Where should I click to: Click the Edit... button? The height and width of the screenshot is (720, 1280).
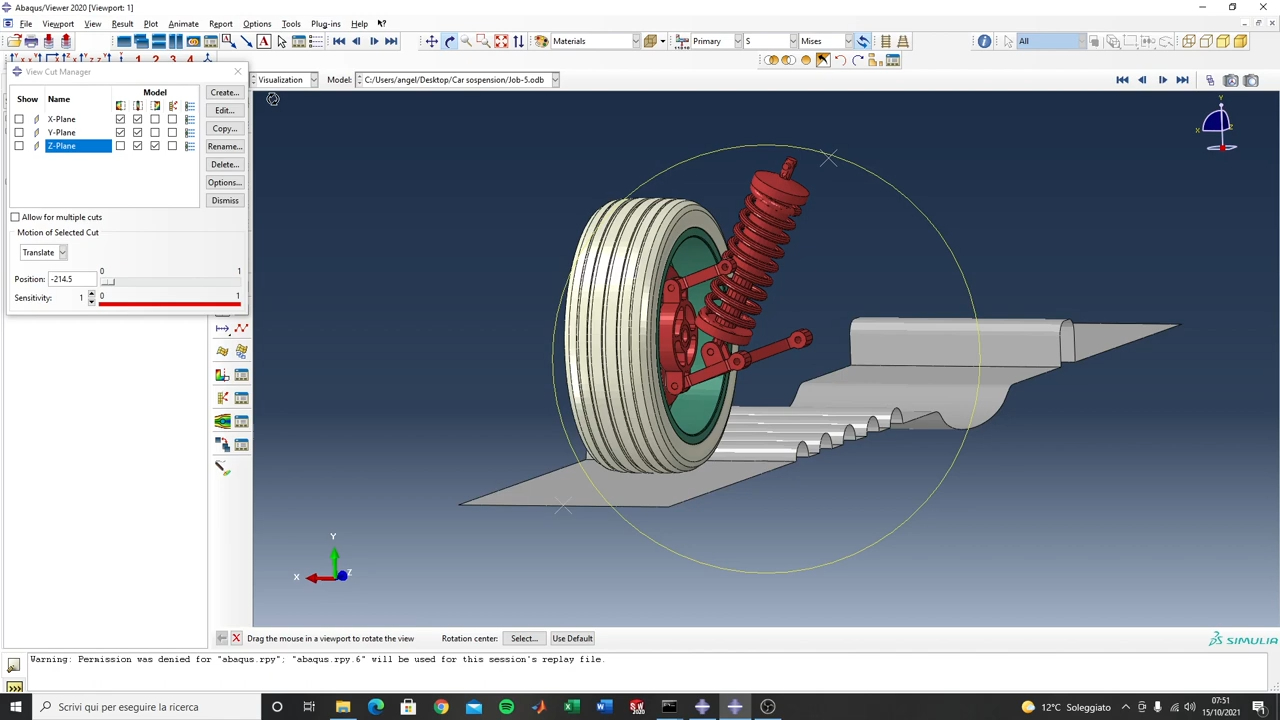coord(224,110)
